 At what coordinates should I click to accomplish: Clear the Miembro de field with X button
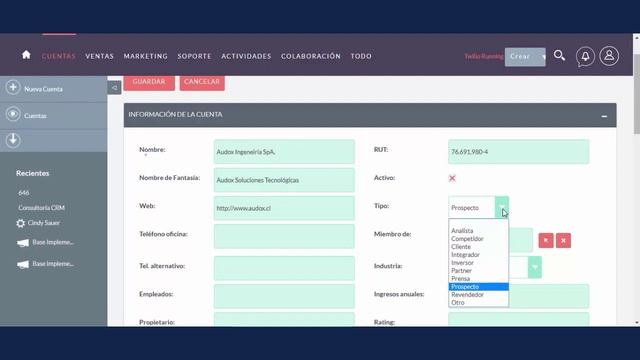point(563,241)
